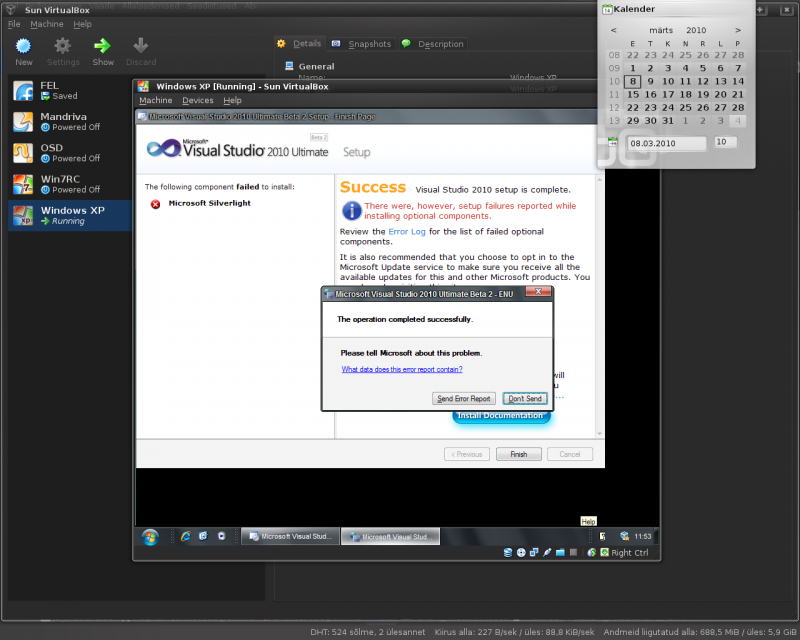This screenshot has width=800, height=640.
Task: Click the red error icon beside Microsoft Silverlight
Action: pyautogui.click(x=156, y=204)
